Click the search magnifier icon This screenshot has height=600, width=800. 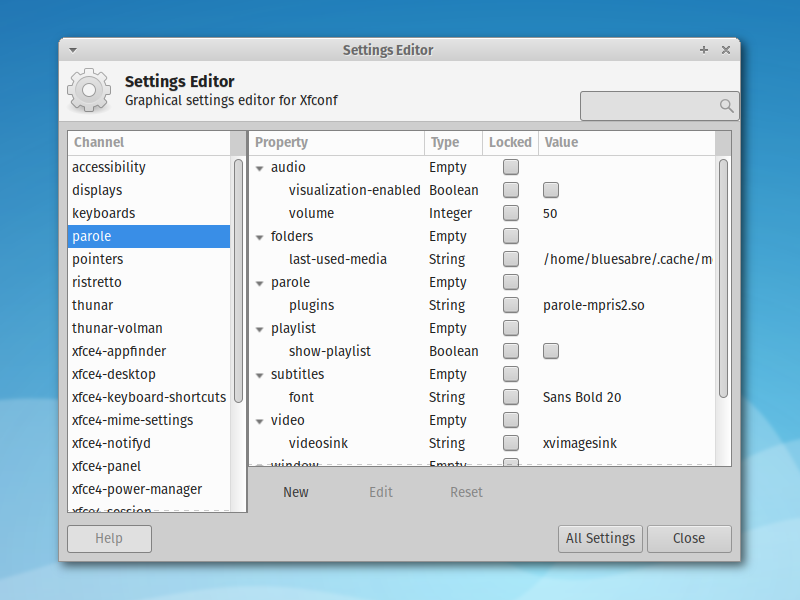(x=727, y=105)
